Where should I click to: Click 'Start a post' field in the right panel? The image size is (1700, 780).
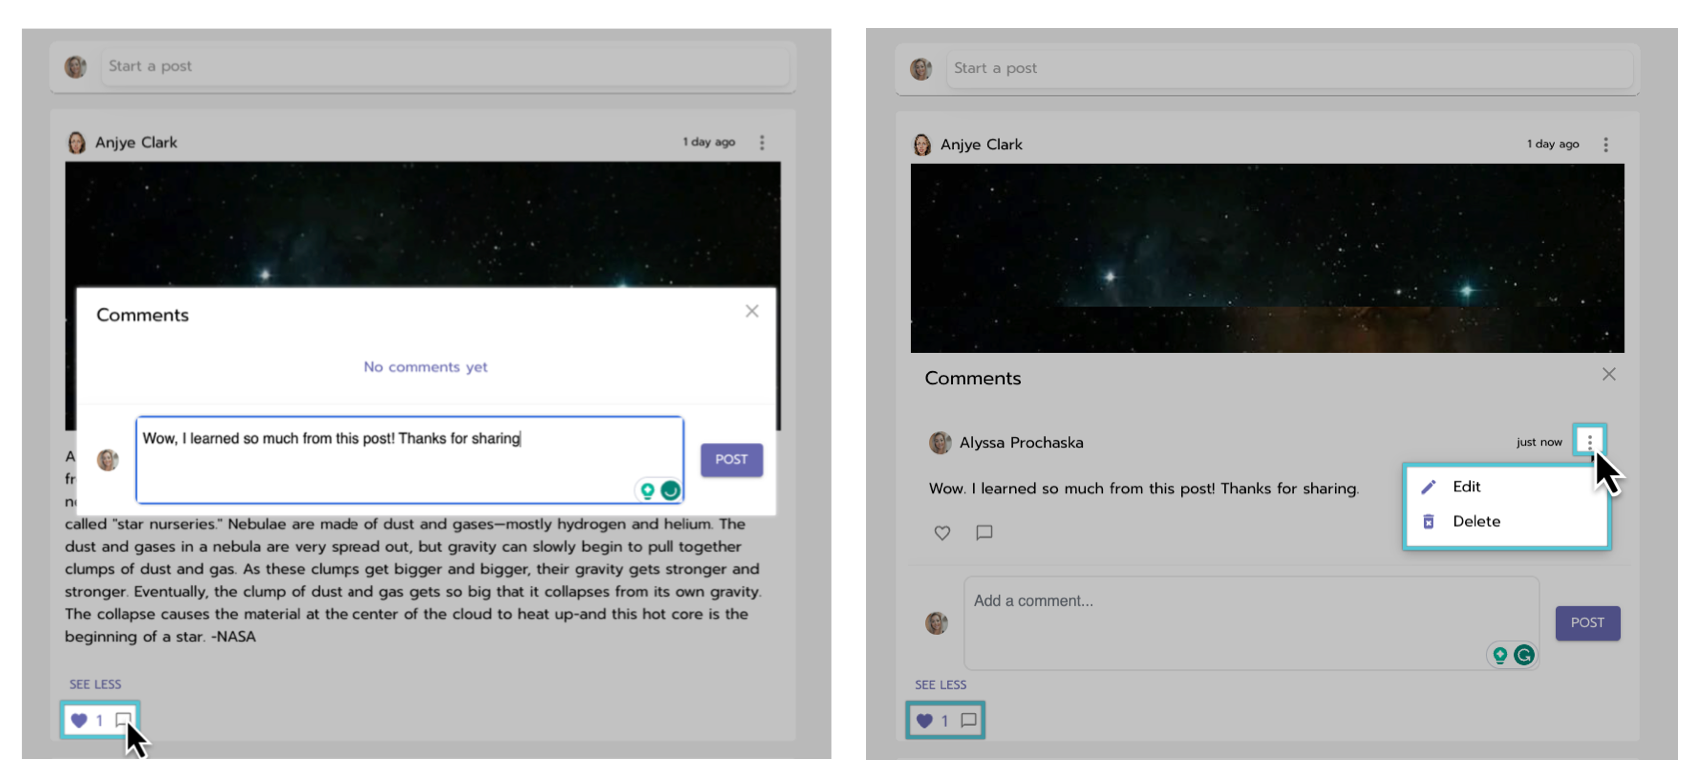click(x=1290, y=68)
